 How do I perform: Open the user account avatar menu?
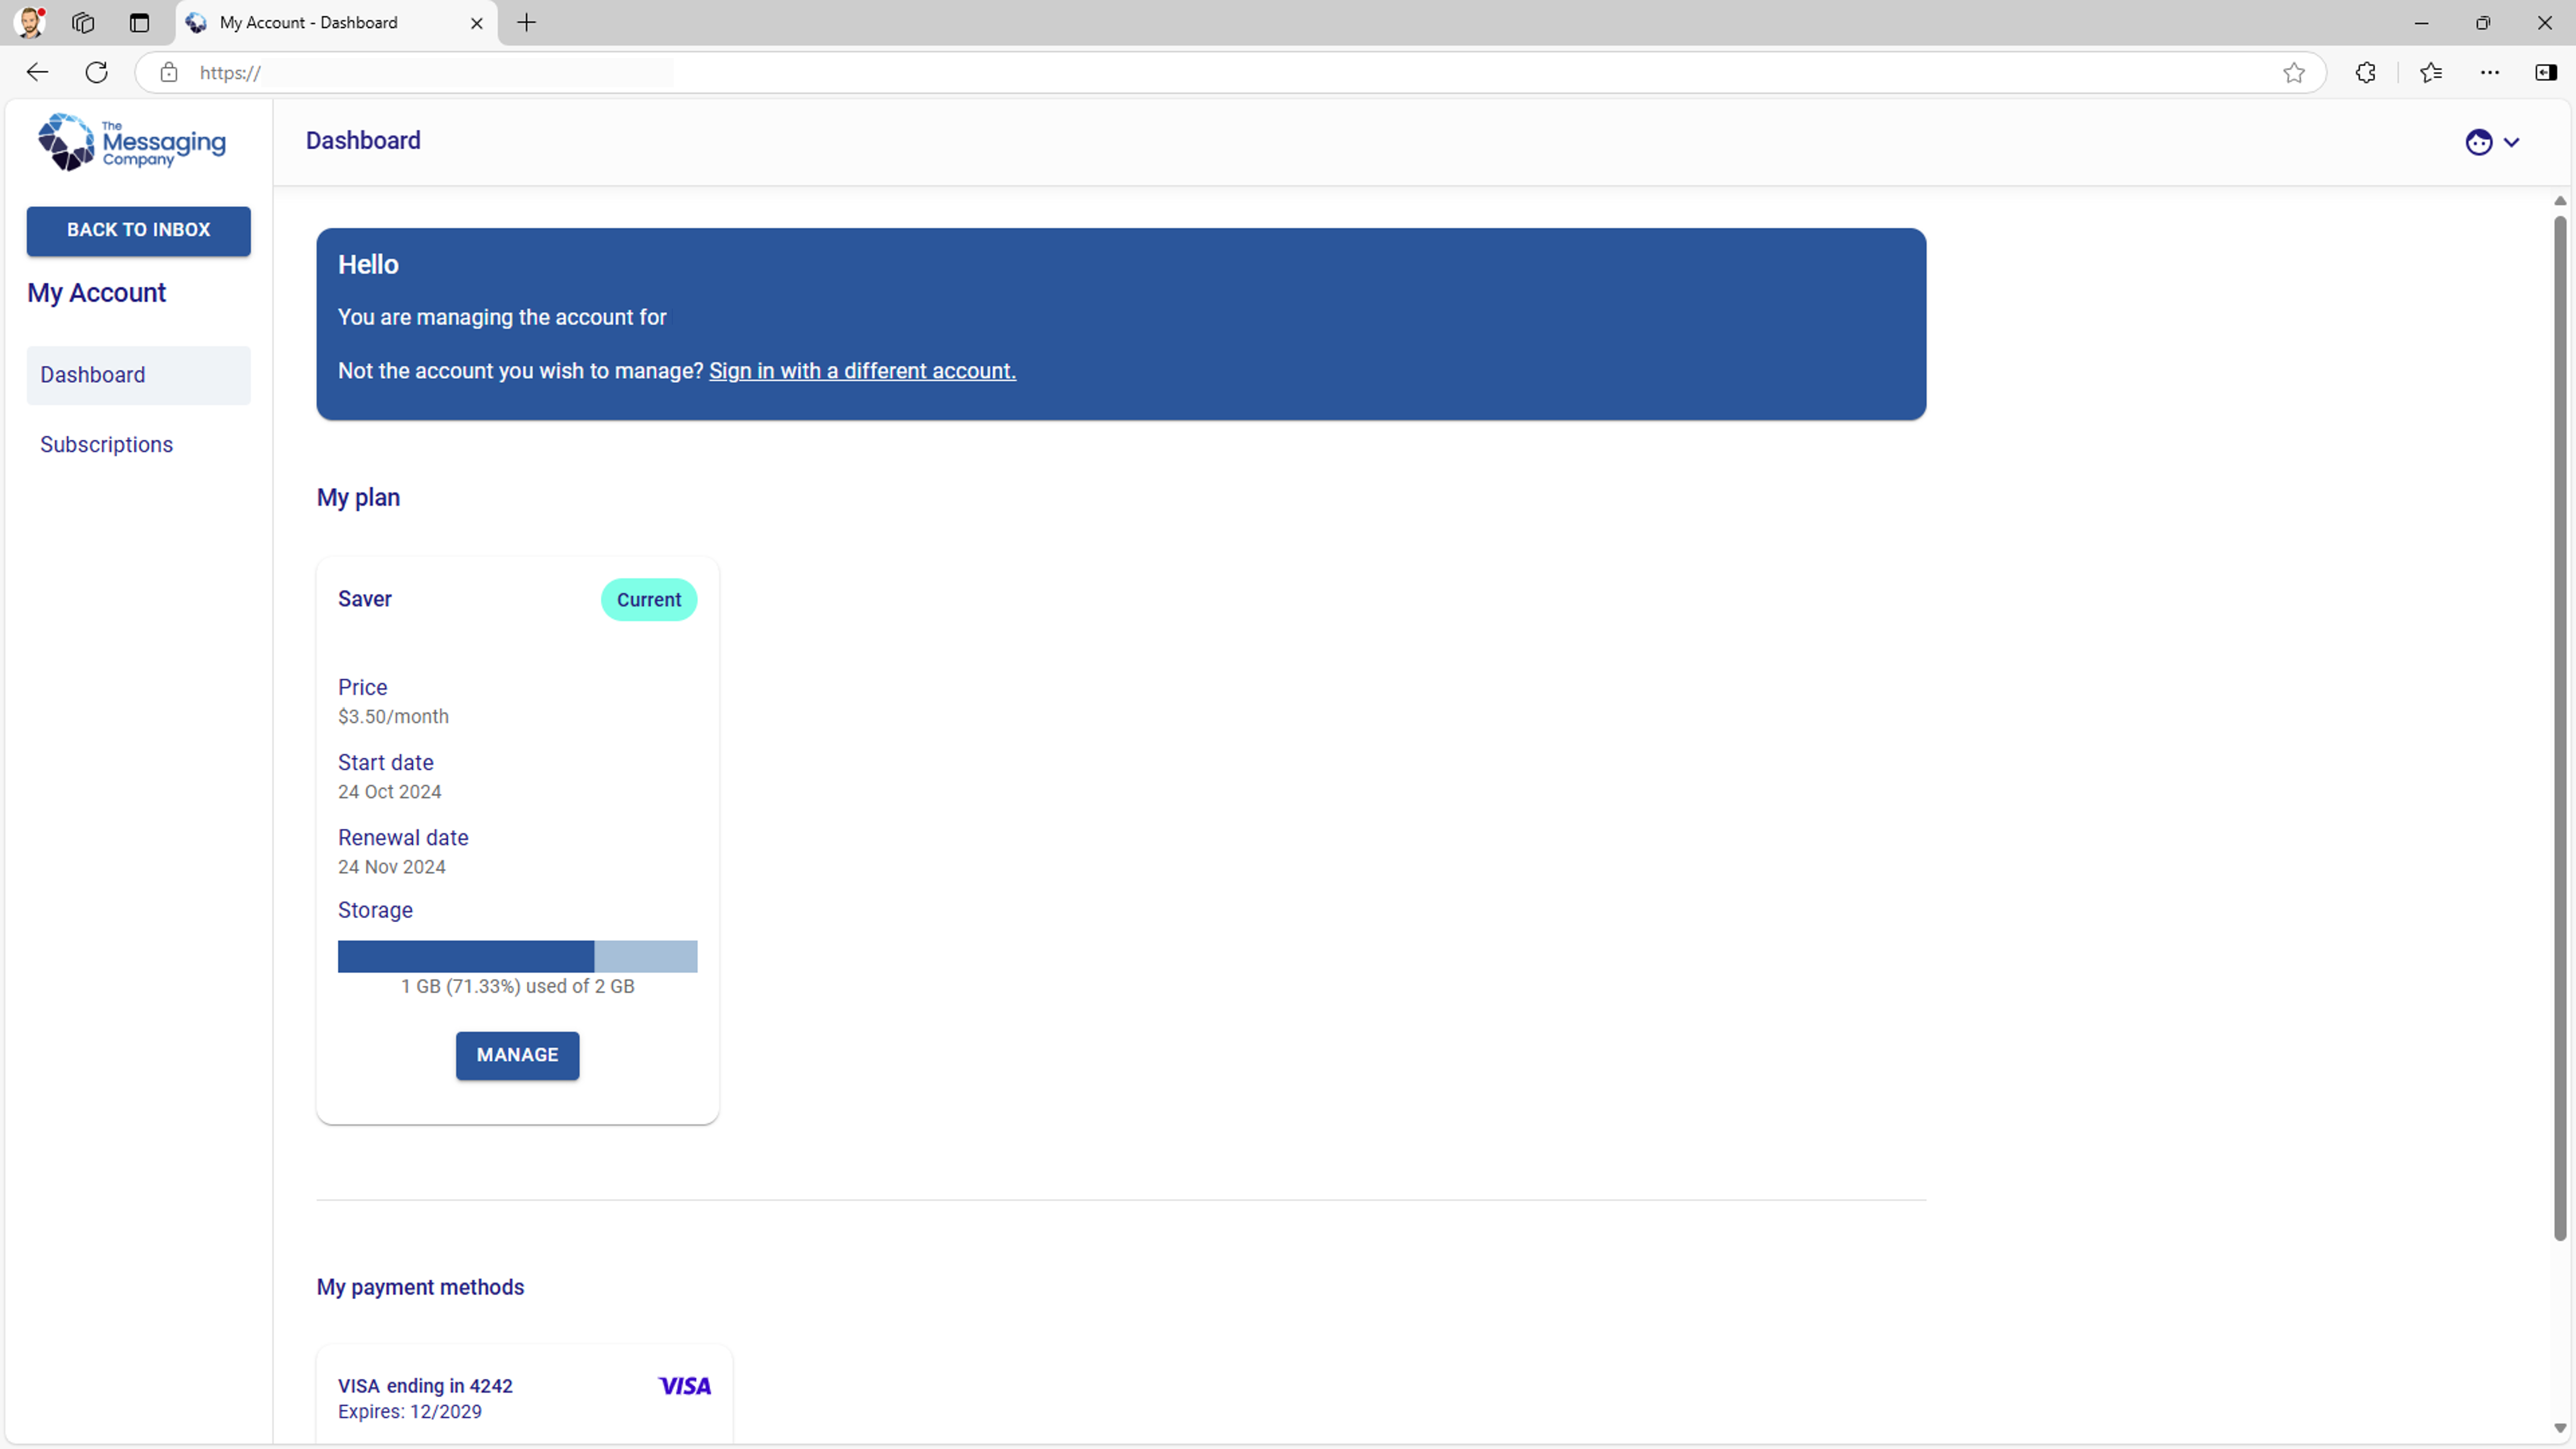coord(2491,142)
